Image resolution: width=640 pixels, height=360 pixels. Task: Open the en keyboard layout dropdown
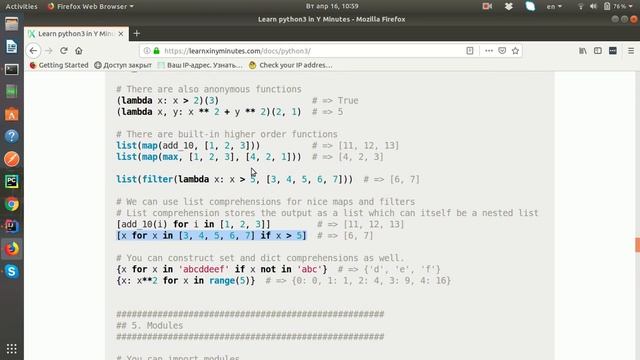pyautogui.click(x=554, y=6)
